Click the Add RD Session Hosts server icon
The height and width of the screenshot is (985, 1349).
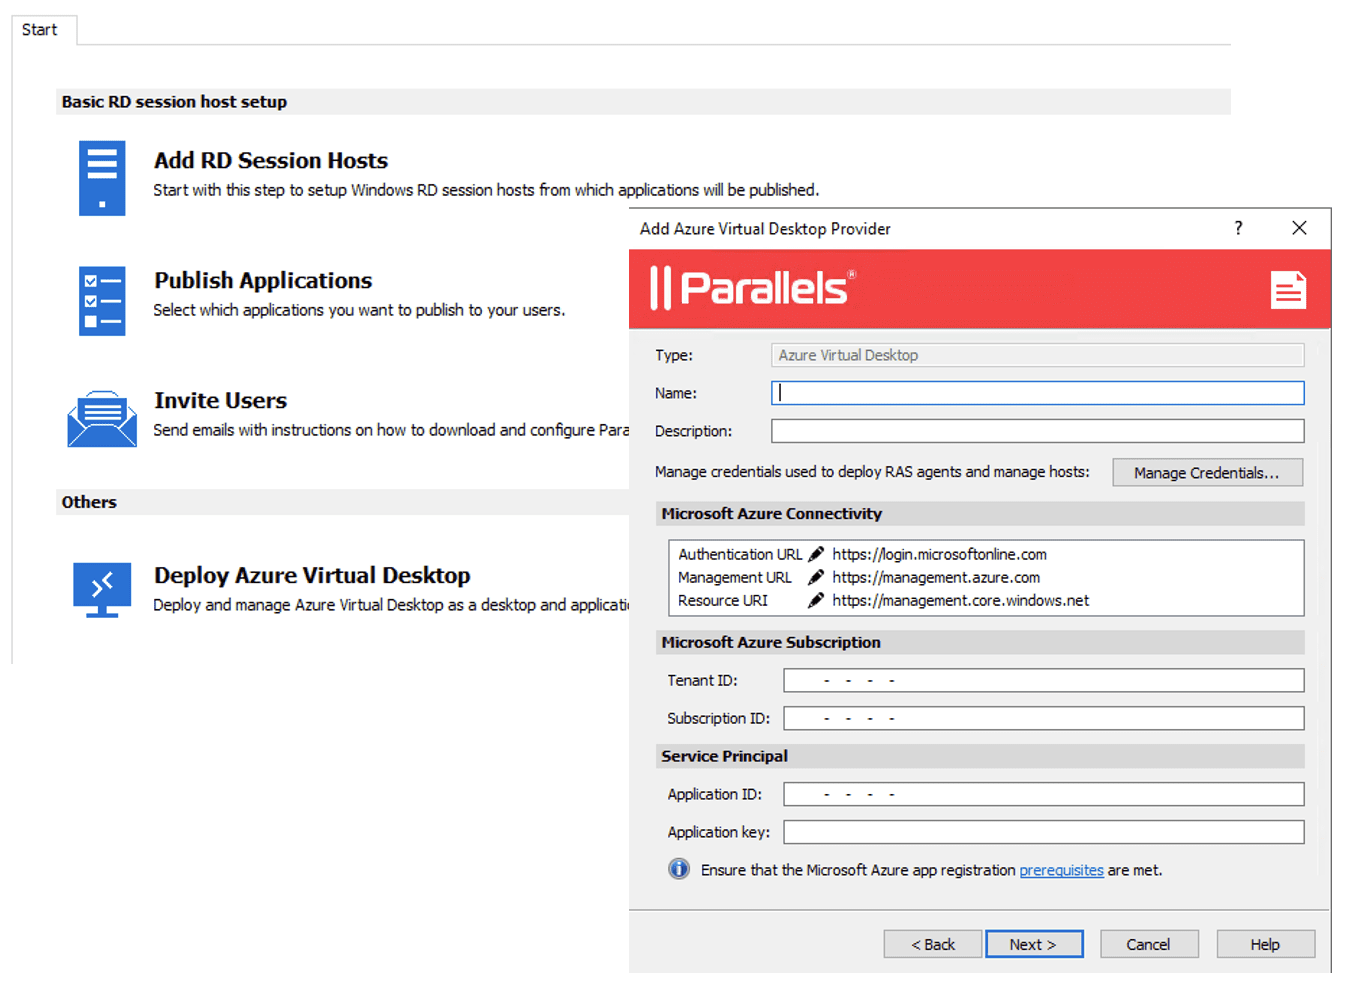102,178
